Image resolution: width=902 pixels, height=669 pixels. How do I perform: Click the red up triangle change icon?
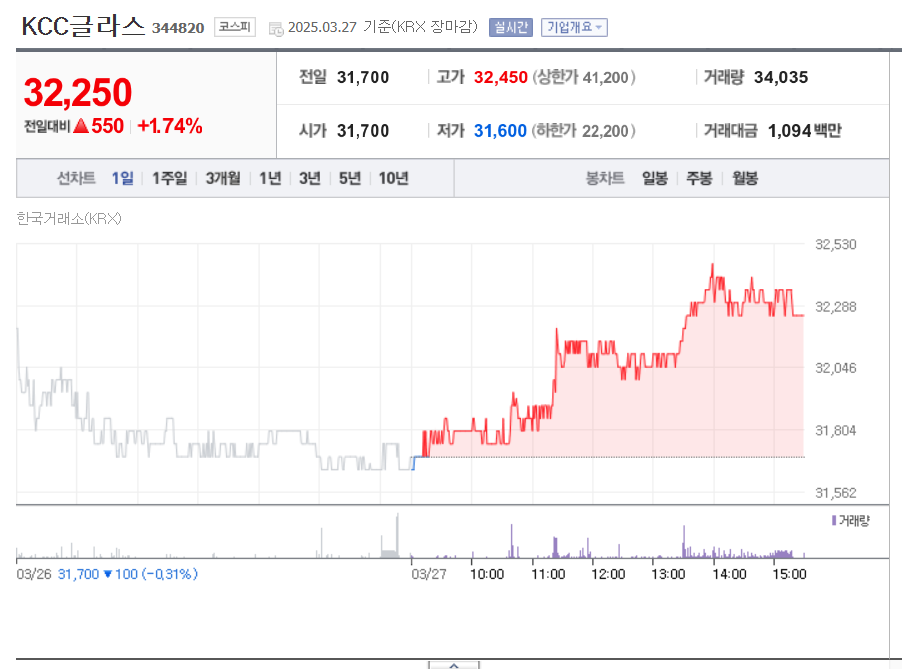pos(81,125)
